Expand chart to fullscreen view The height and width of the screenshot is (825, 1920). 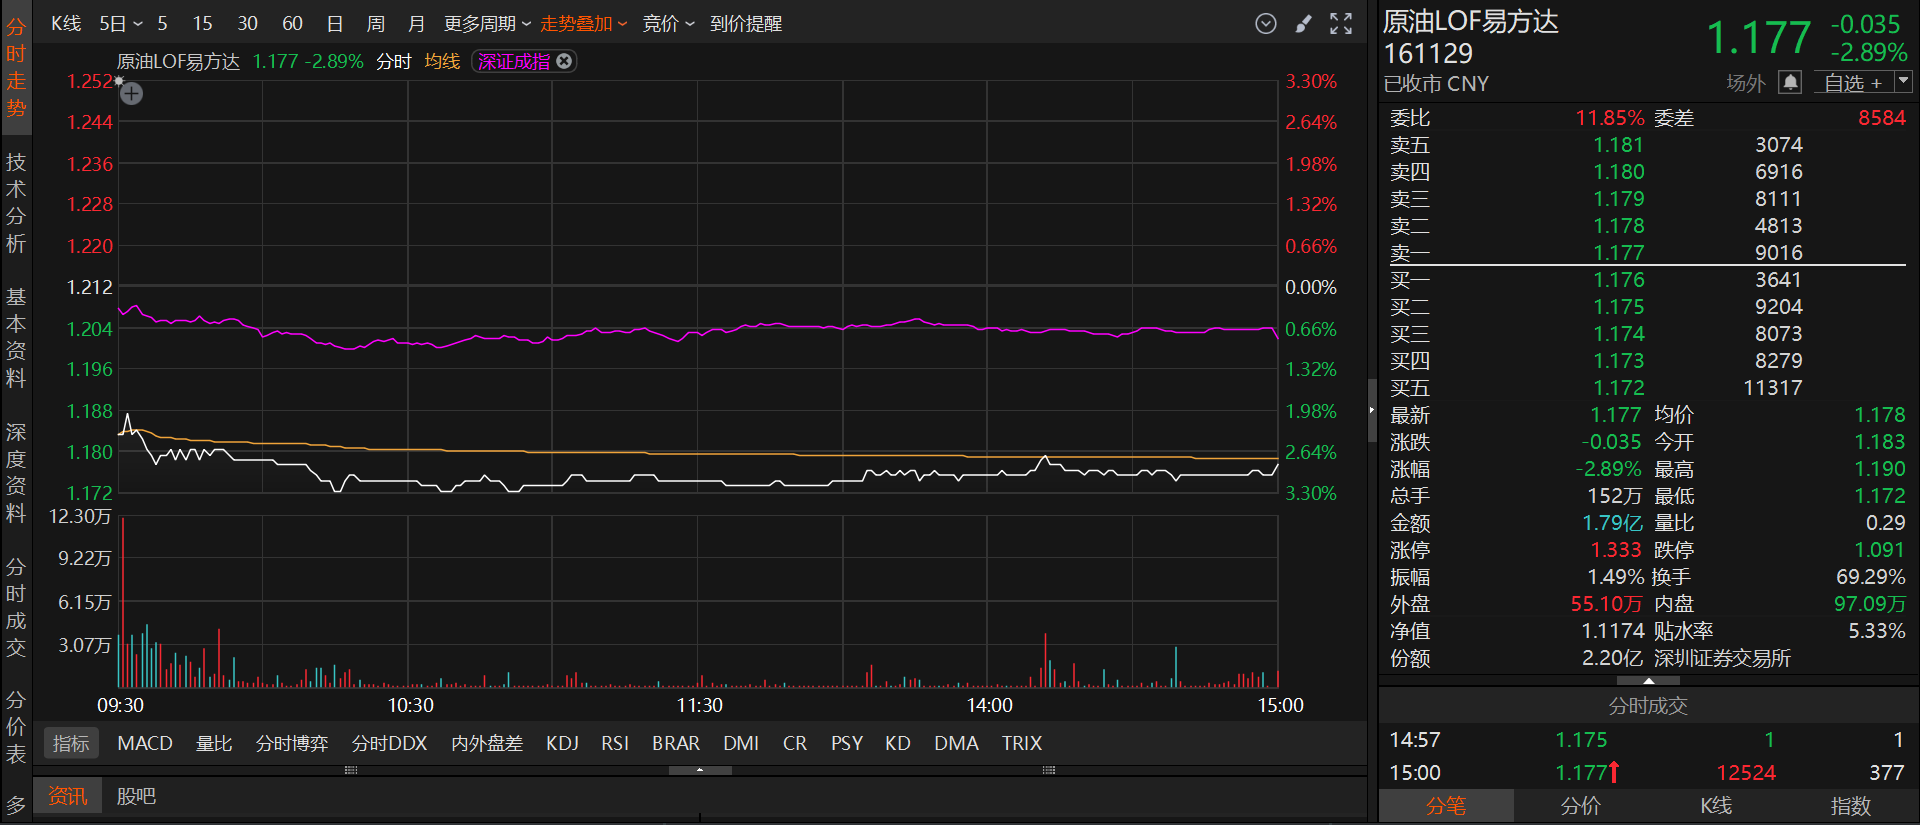[1341, 24]
